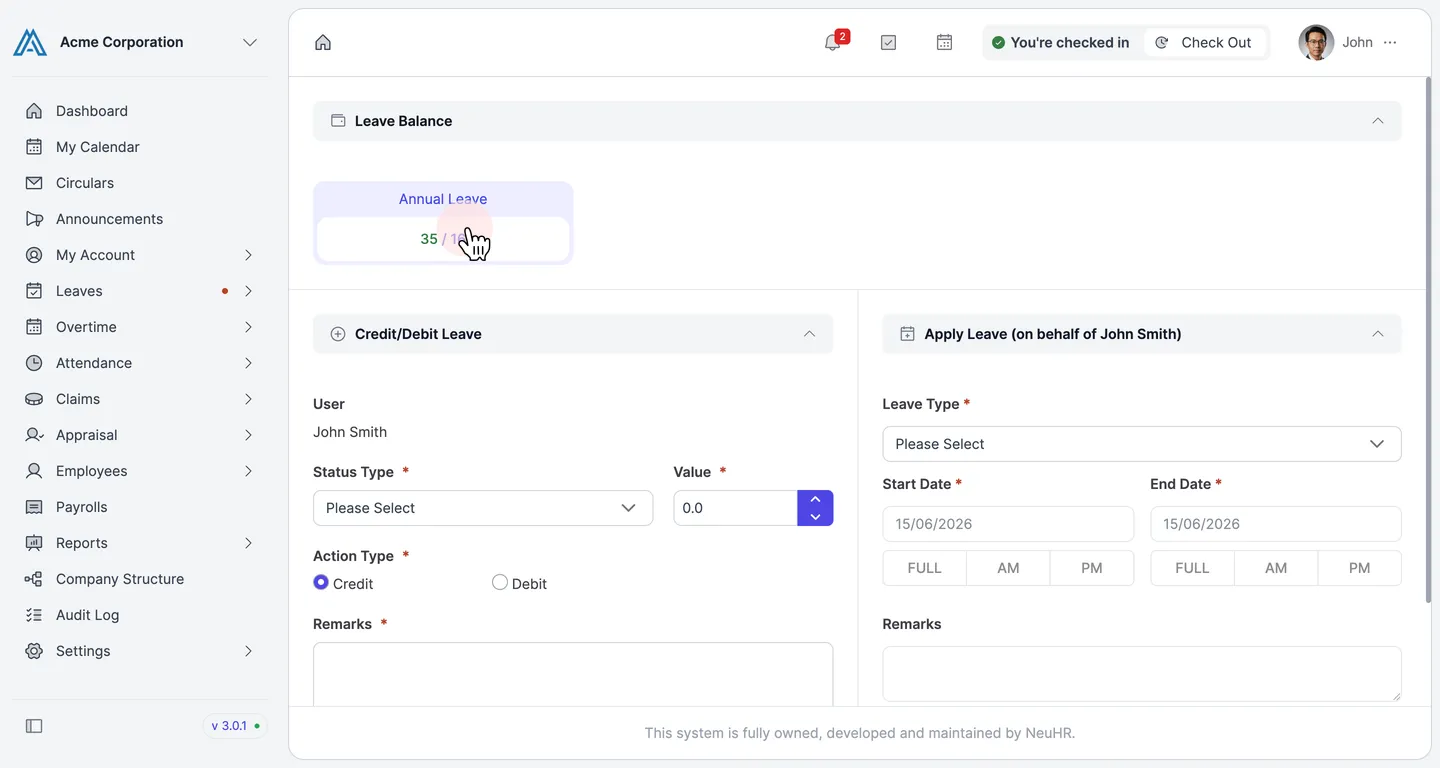
Task: Click the Apply Leave Remarks text area
Action: coord(1142,674)
